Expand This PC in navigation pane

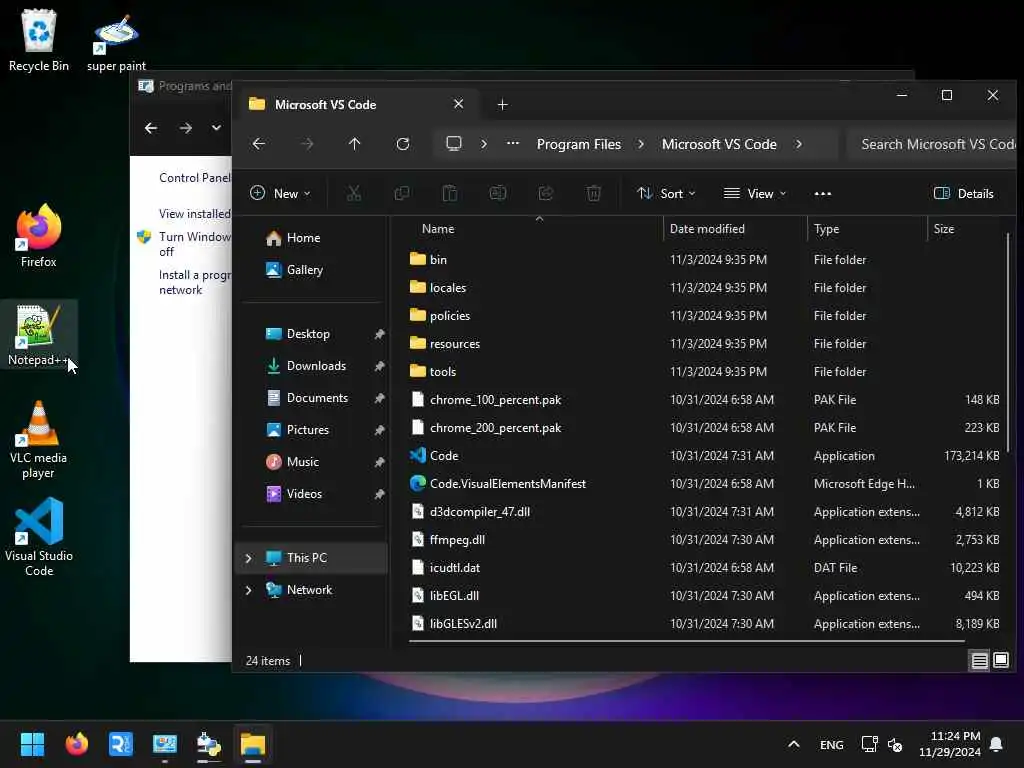point(248,558)
